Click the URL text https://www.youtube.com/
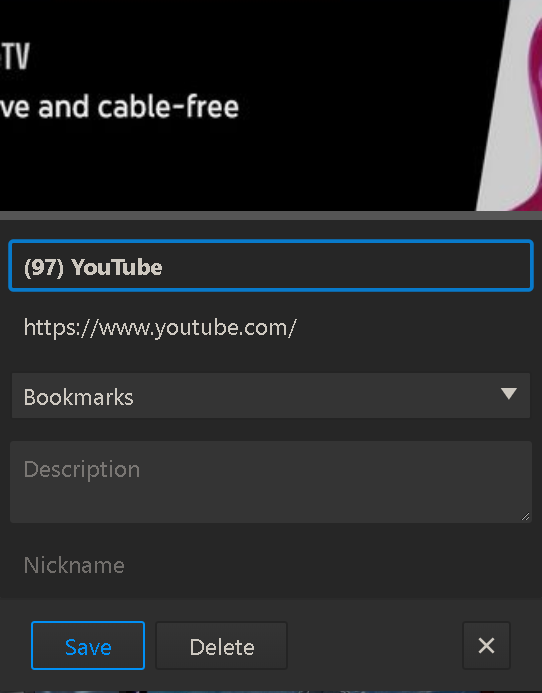This screenshot has width=542, height=693. [x=160, y=328]
